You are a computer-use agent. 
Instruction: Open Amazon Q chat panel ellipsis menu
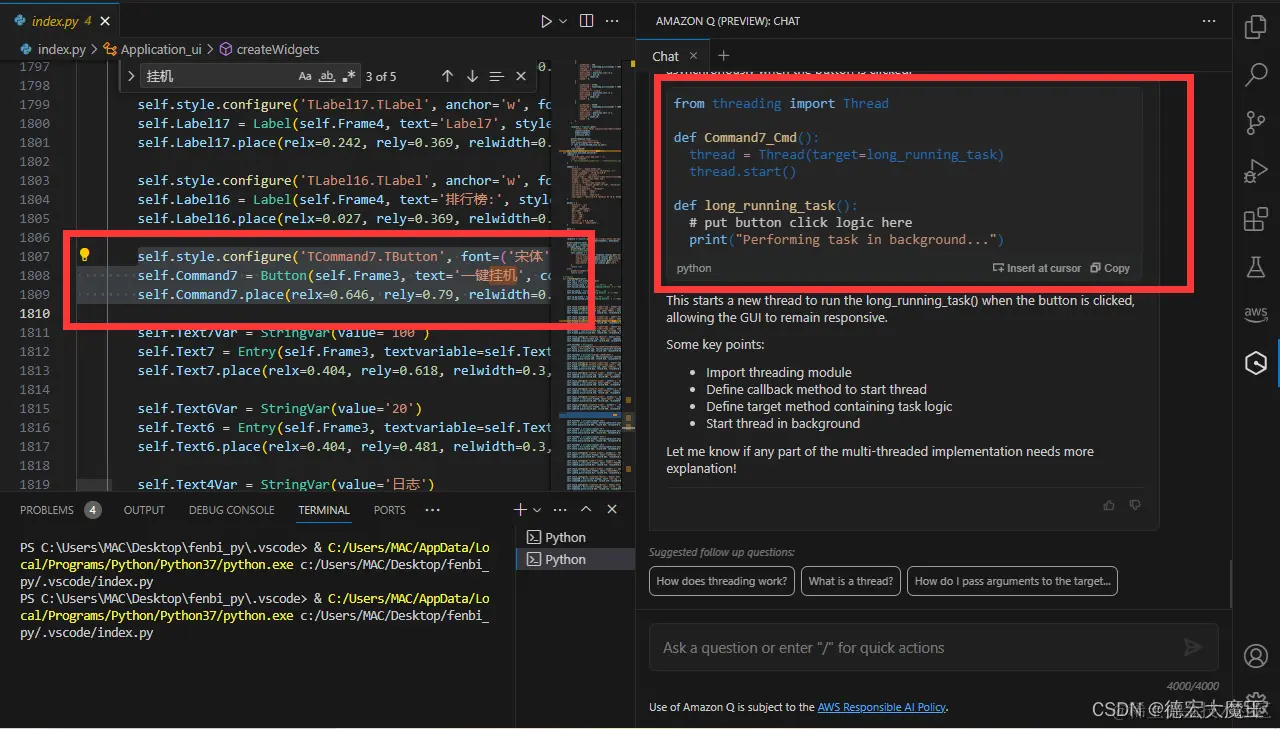[1211, 20]
